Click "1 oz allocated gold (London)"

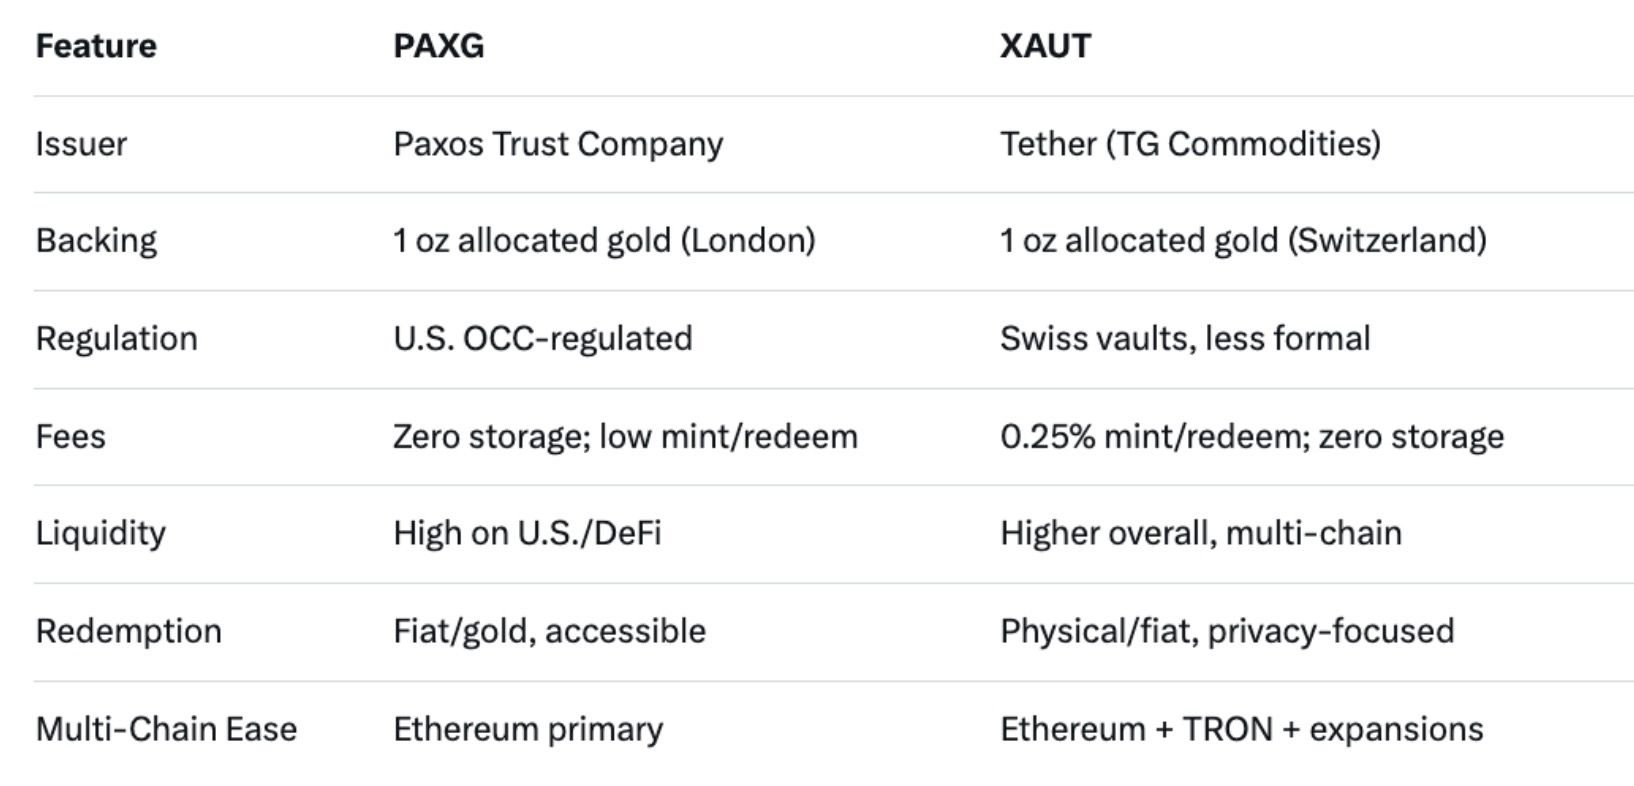click(604, 241)
